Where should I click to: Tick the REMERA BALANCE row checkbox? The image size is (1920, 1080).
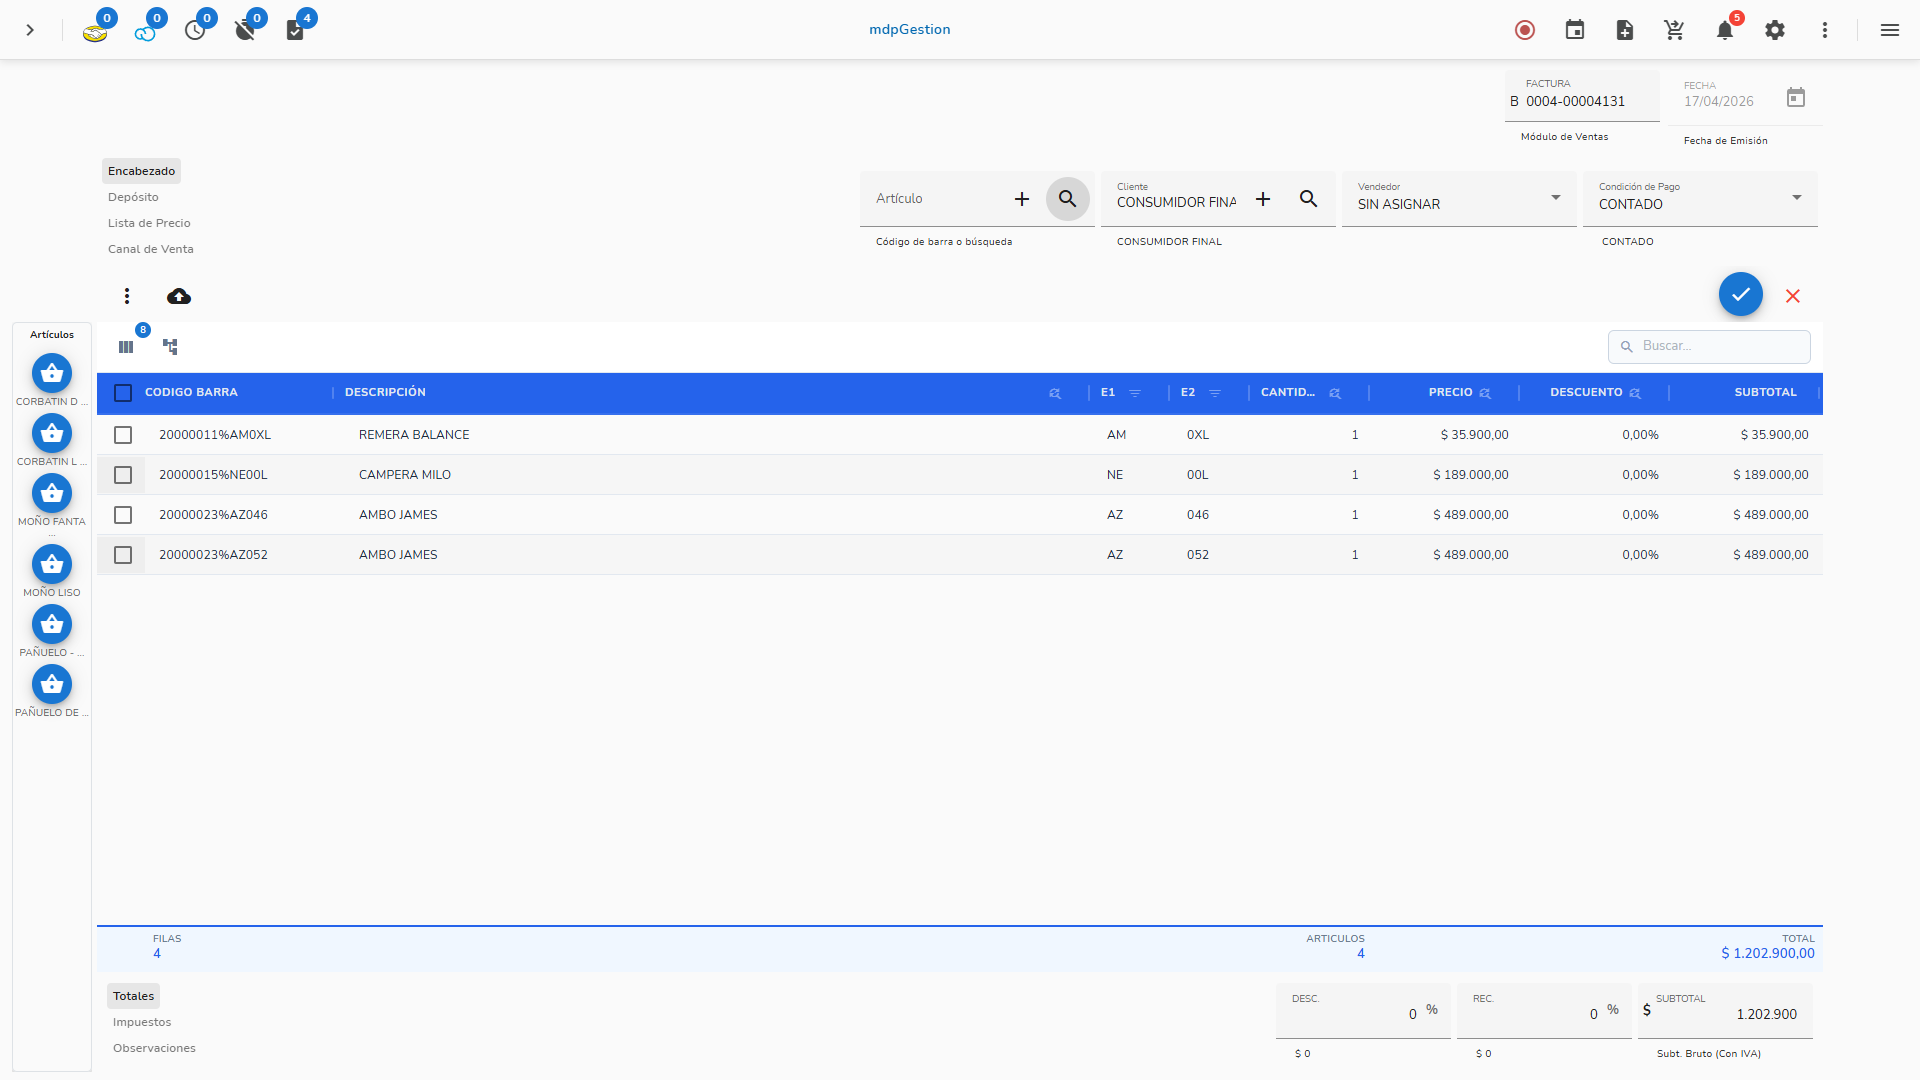[123, 435]
